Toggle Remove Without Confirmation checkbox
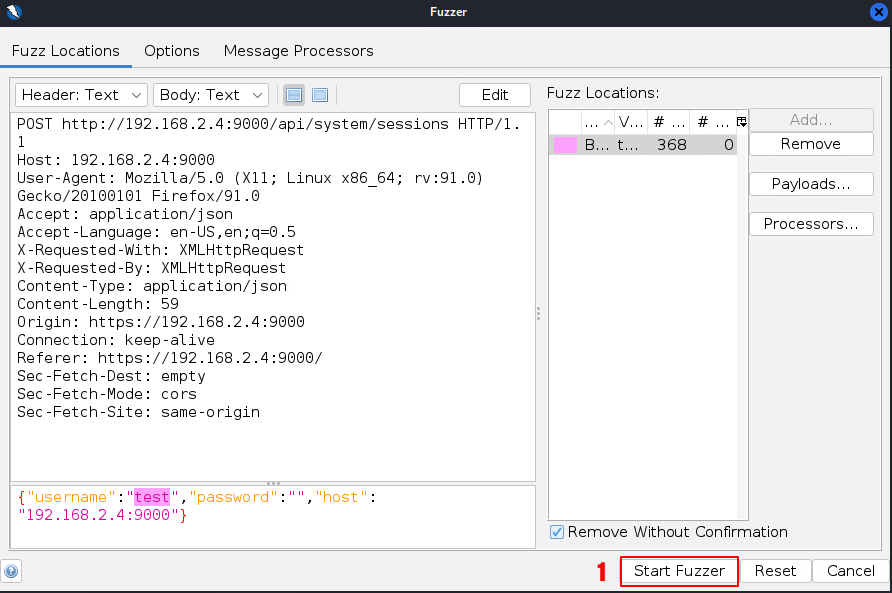The width and height of the screenshot is (892, 593). (557, 532)
